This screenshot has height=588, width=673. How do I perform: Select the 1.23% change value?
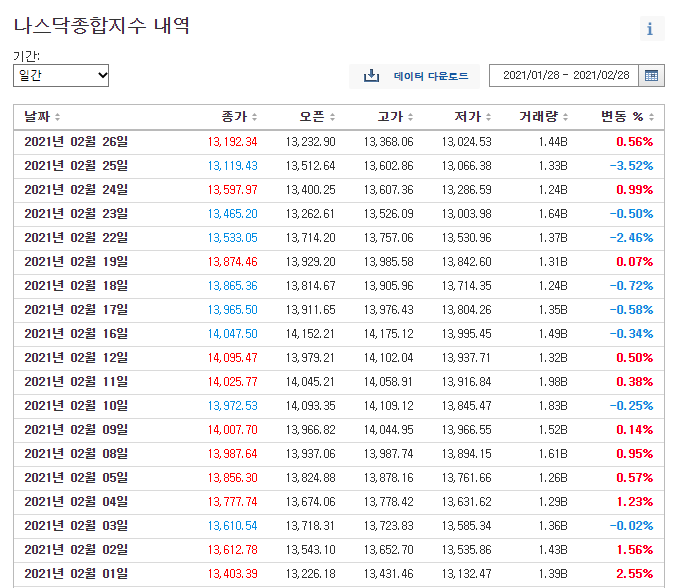(x=634, y=502)
